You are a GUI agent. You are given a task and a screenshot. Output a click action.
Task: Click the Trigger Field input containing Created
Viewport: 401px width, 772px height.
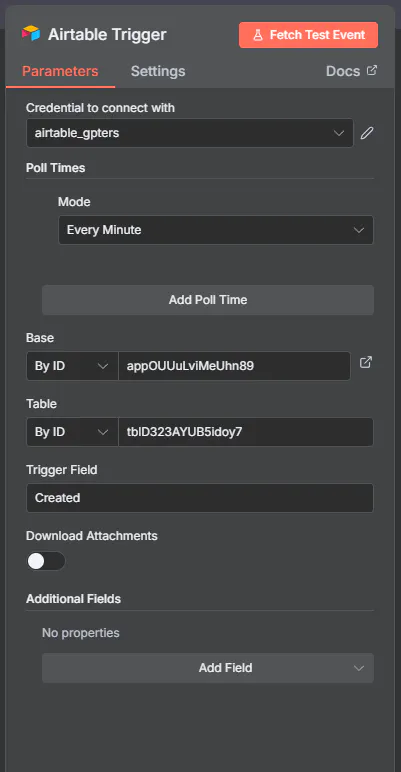(200, 498)
